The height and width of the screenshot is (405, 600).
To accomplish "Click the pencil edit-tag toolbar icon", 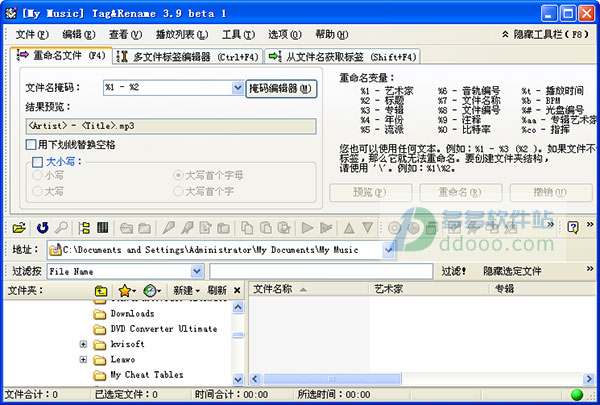I will (x=168, y=228).
